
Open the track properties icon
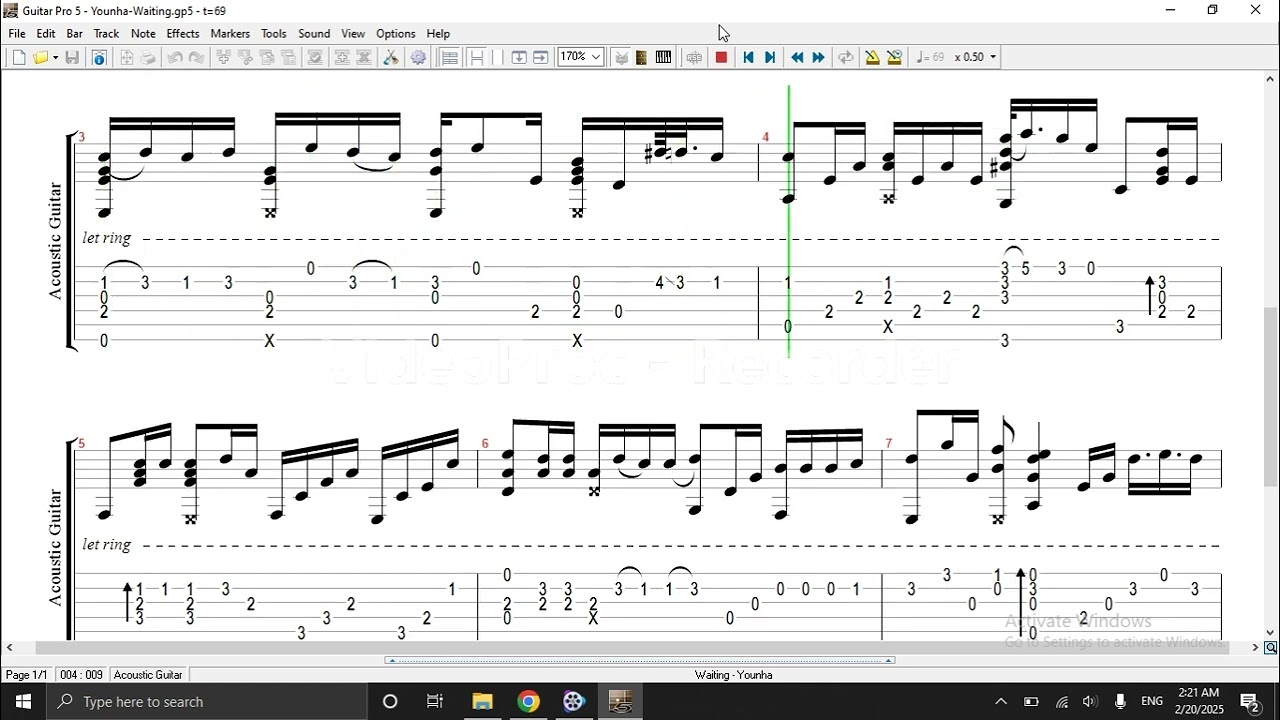(315, 58)
